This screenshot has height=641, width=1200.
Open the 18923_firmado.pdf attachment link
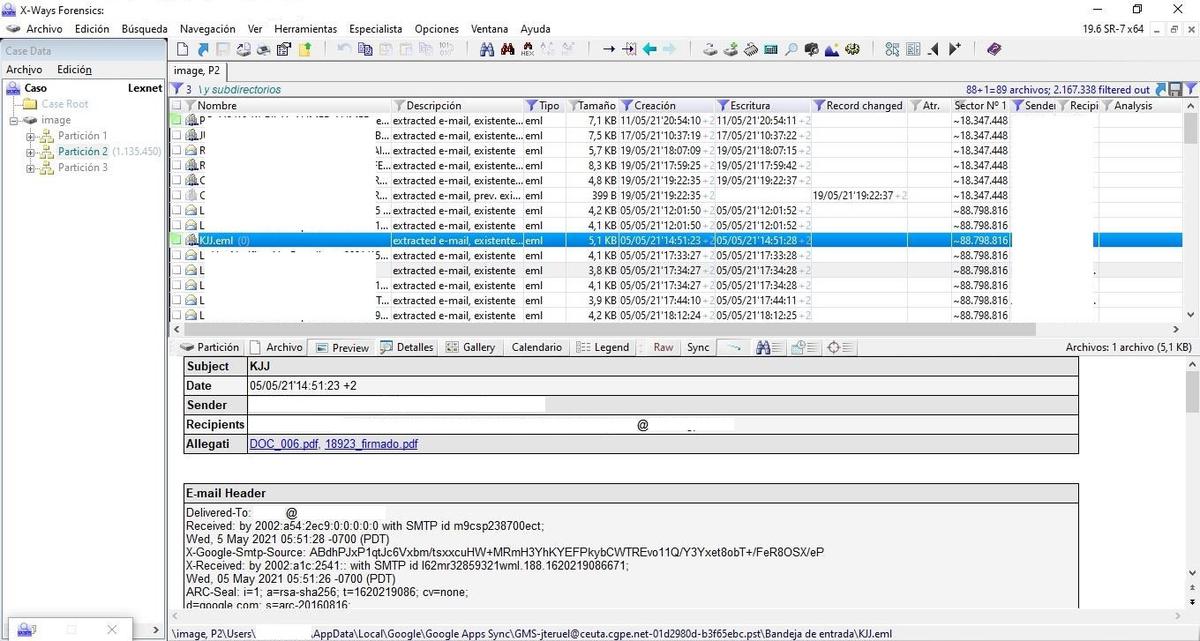pyautogui.click(x=371, y=444)
